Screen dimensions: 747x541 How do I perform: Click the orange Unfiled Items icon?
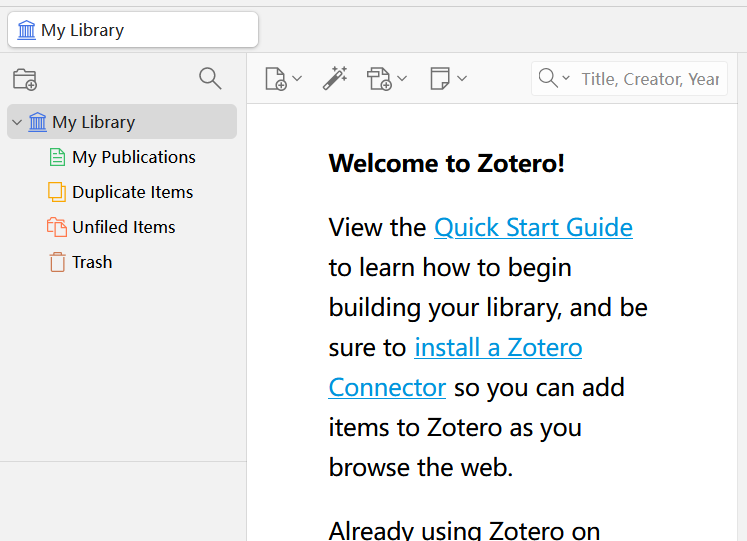click(x=57, y=227)
